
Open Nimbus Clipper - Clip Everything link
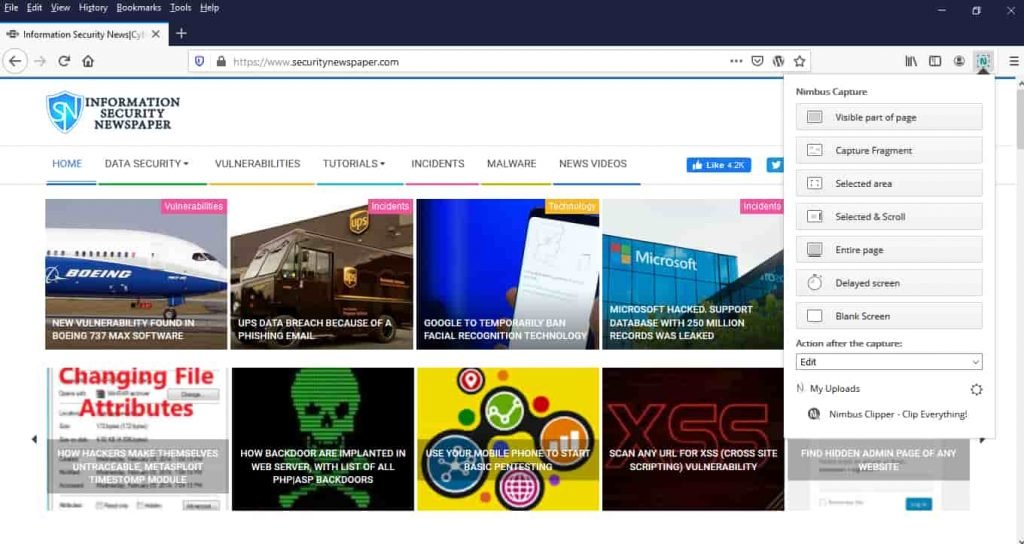tap(898, 414)
